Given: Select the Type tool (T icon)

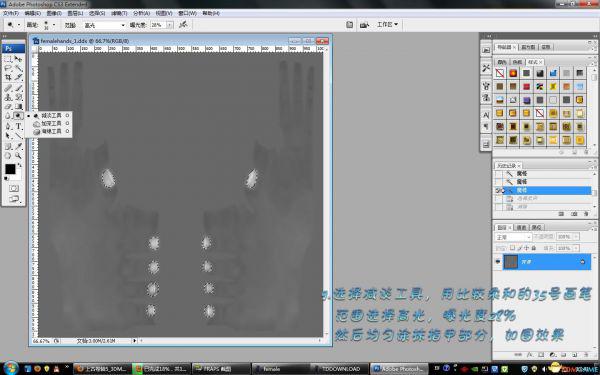Looking at the screenshot, I should tap(18, 126).
